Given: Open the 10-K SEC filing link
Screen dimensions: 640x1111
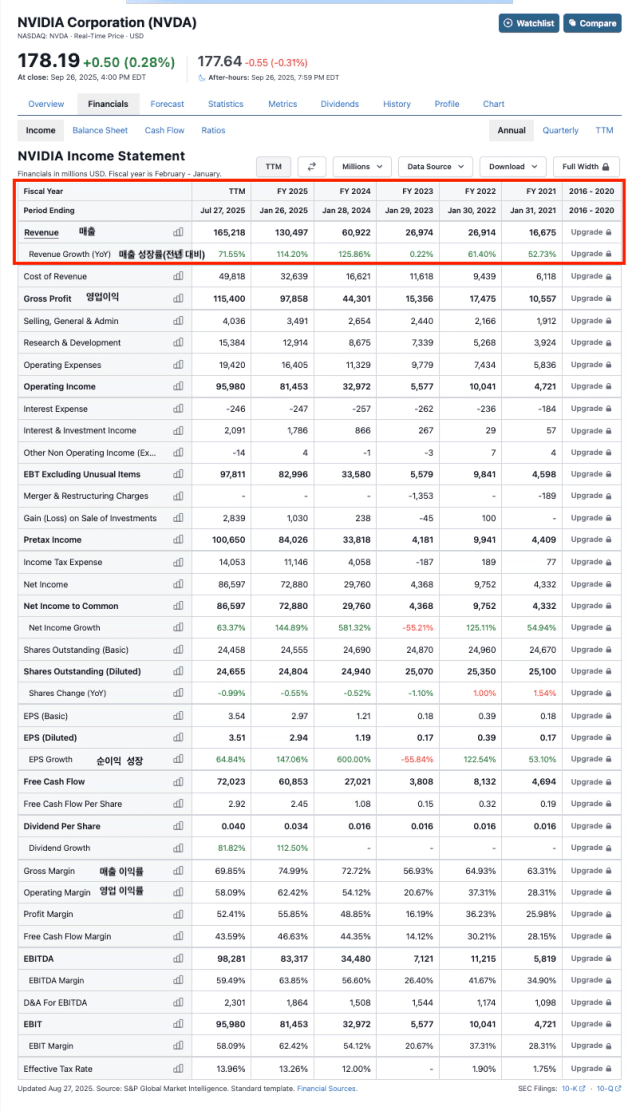Looking at the screenshot, I should pyautogui.click(x=573, y=1088).
